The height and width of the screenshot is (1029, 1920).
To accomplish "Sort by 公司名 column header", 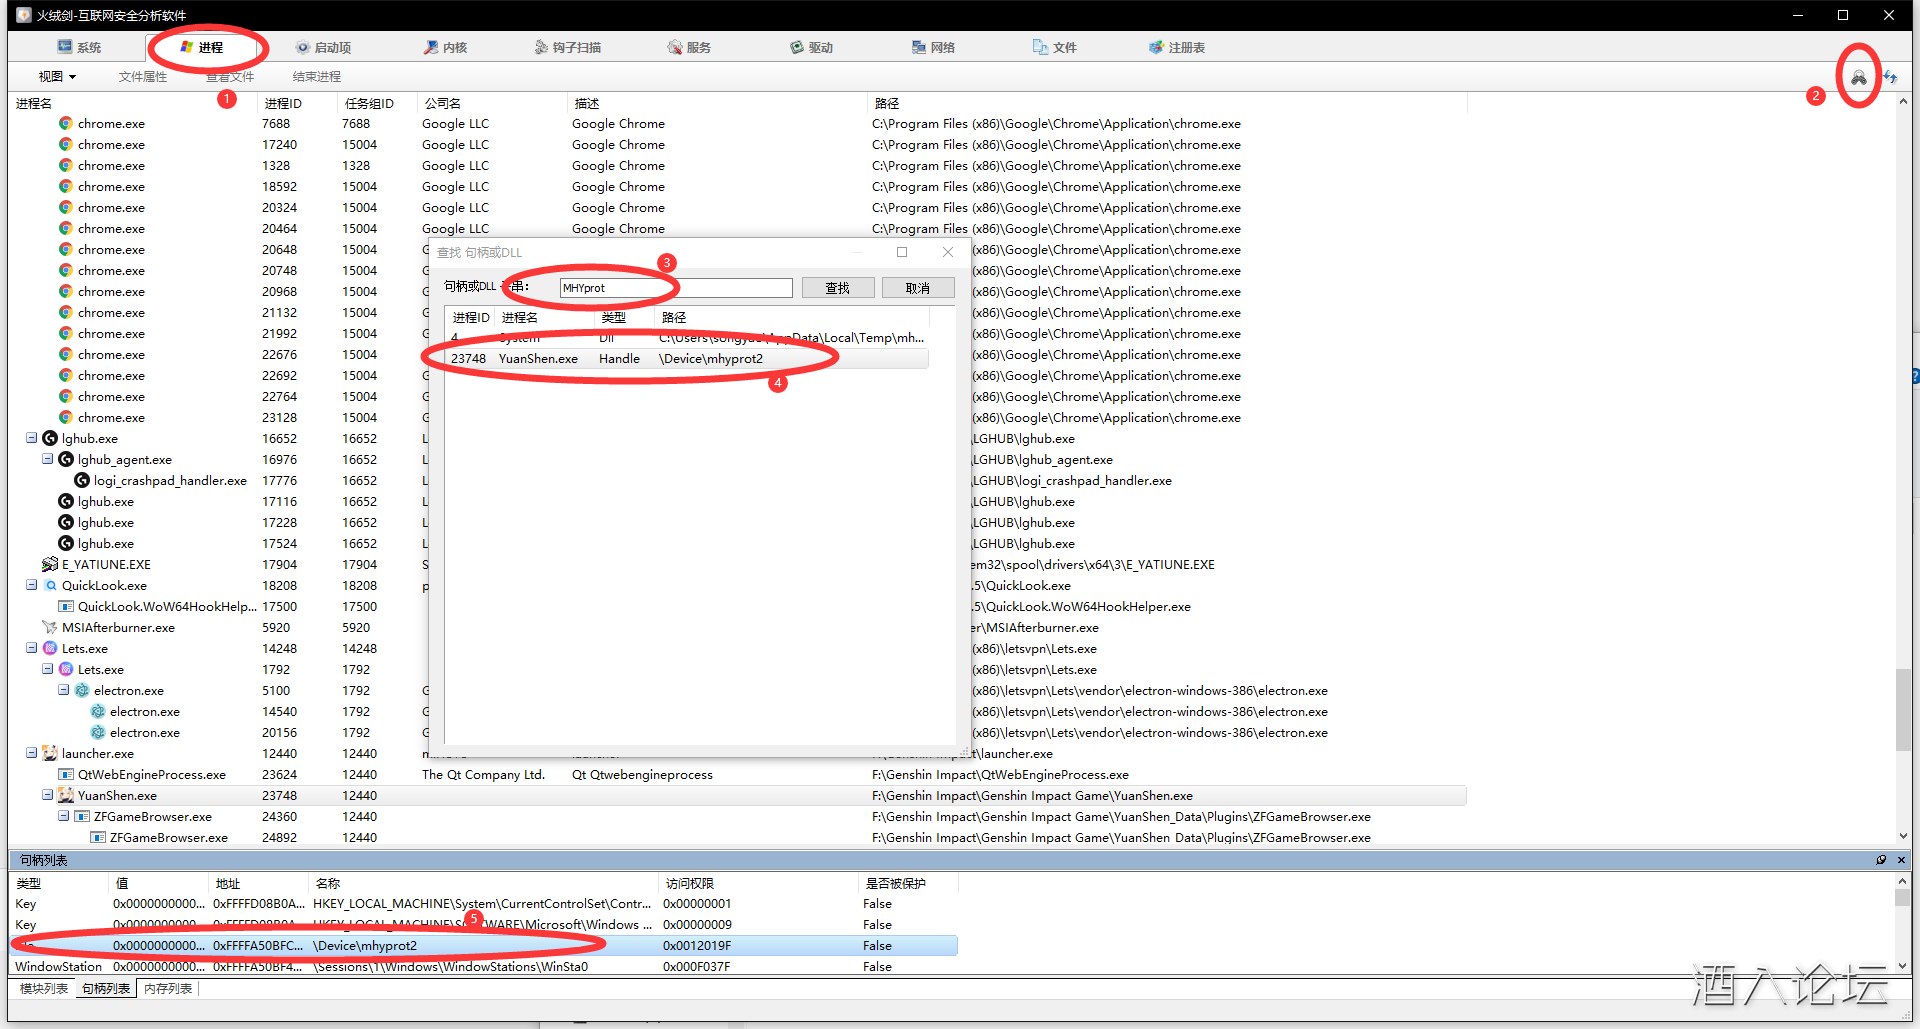I will click(443, 103).
